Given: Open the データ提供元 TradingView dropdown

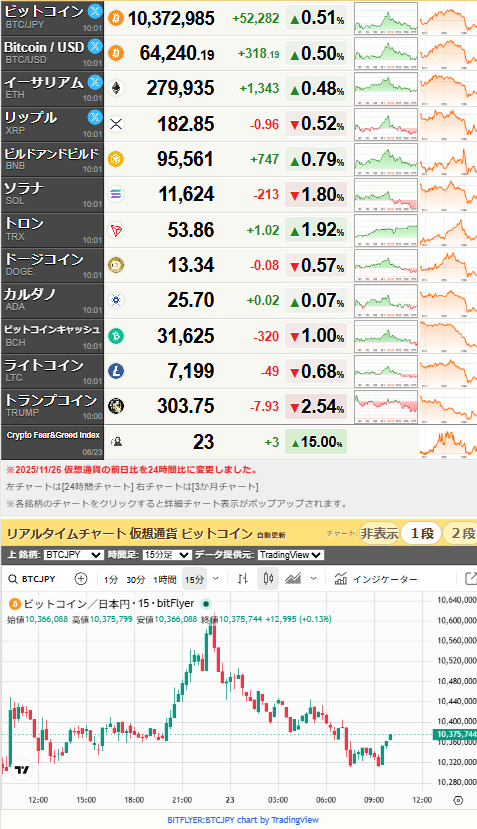Looking at the screenshot, I should point(291,555).
